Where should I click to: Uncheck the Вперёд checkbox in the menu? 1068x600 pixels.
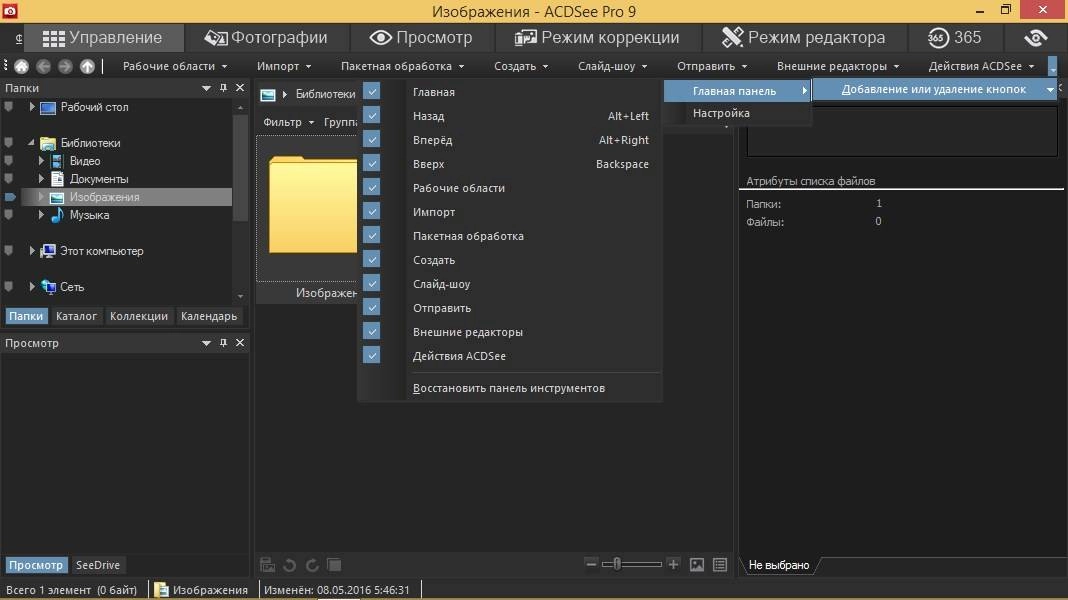(x=371, y=139)
